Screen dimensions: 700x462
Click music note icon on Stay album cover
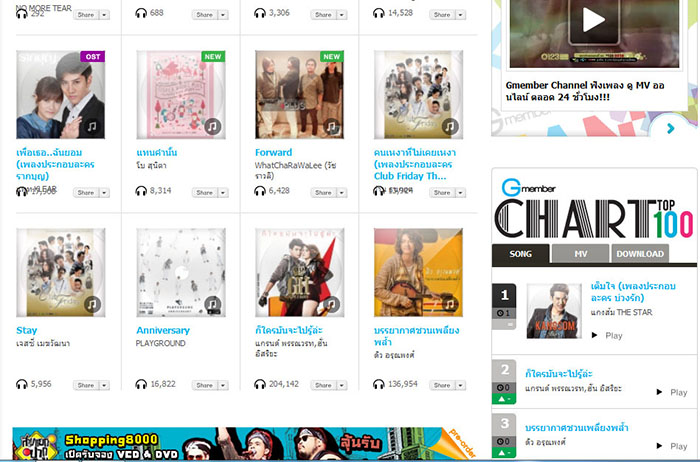point(92,305)
